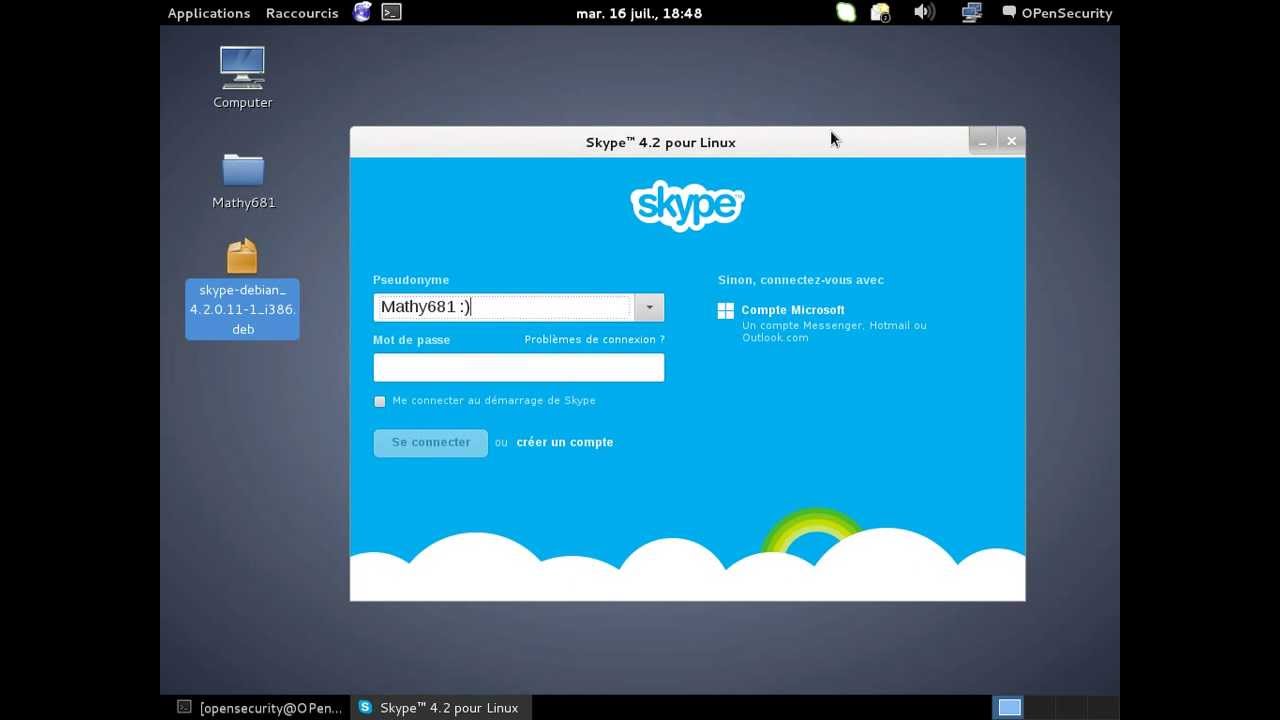Screen dimensions: 1280x720
Task: Enable Me connecter au démarrage de Skype
Action: [380, 401]
